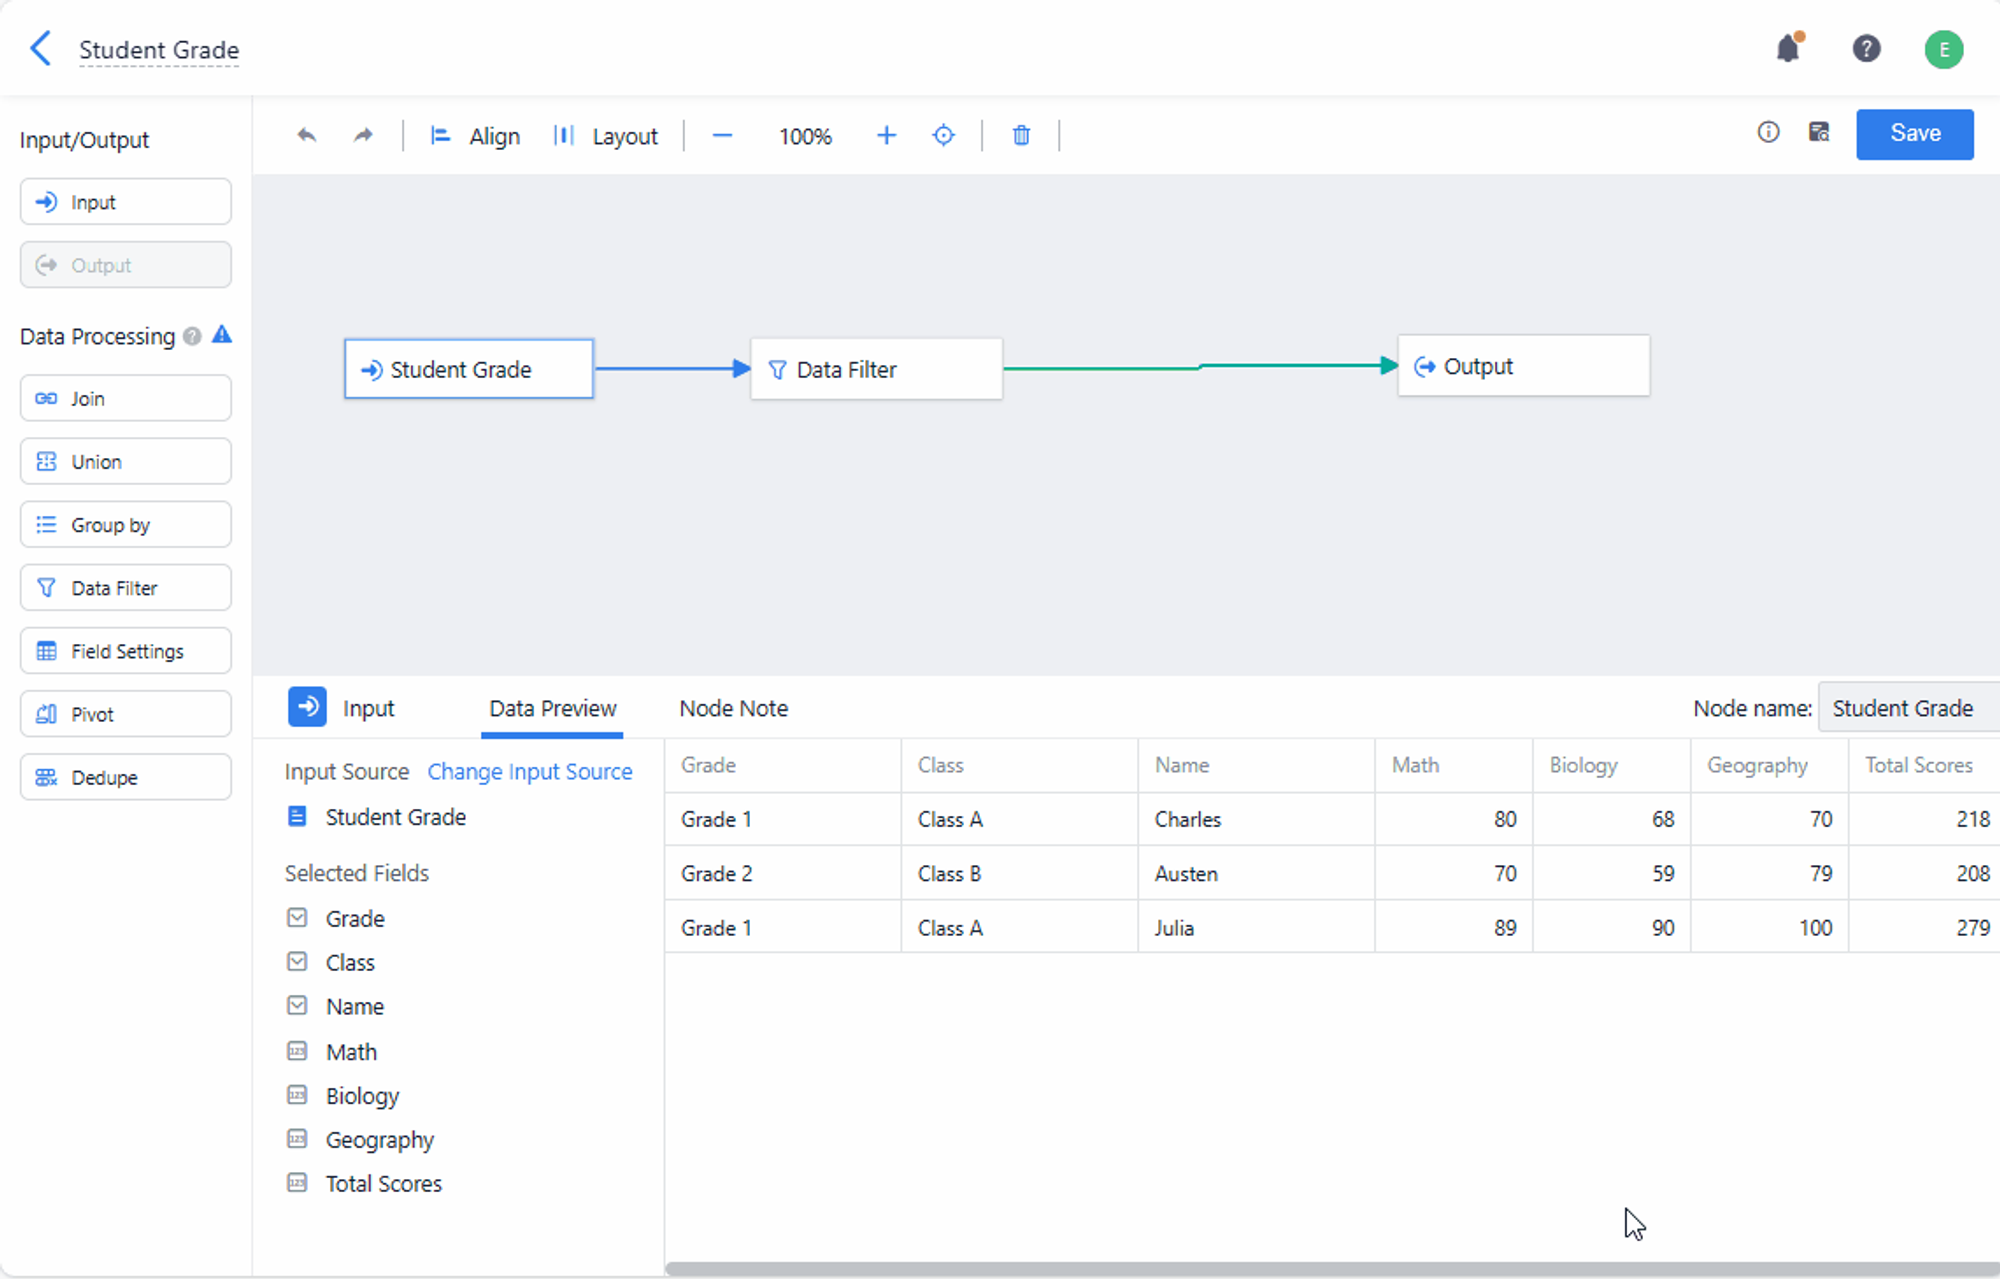This screenshot has height=1279, width=2000.
Task: Click Change Input Source link
Action: (530, 772)
